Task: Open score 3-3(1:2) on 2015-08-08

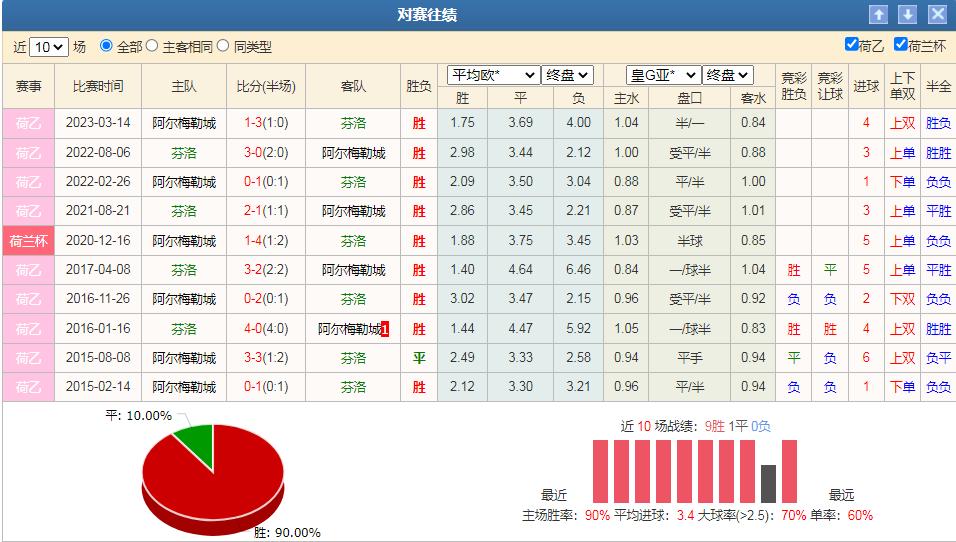Action: click(266, 357)
